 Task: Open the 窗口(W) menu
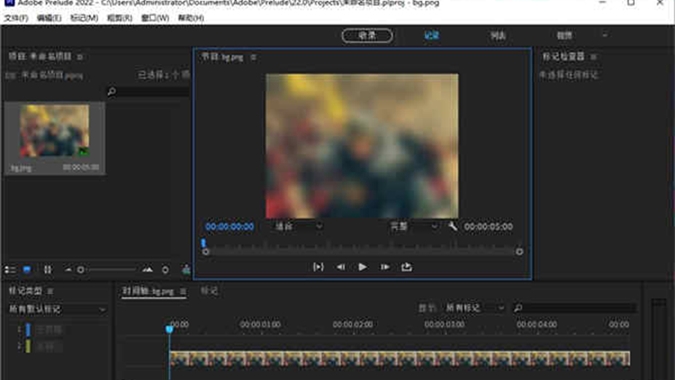pyautogui.click(x=155, y=18)
